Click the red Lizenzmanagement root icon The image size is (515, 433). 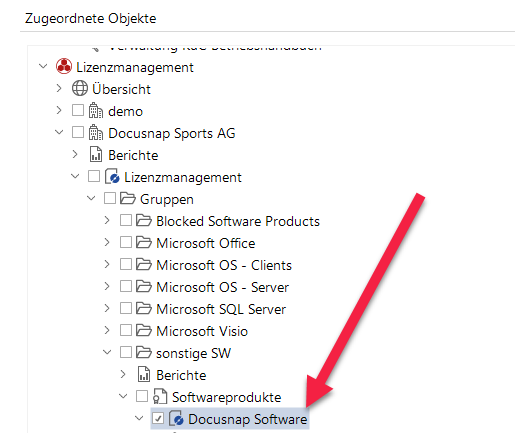(64, 66)
